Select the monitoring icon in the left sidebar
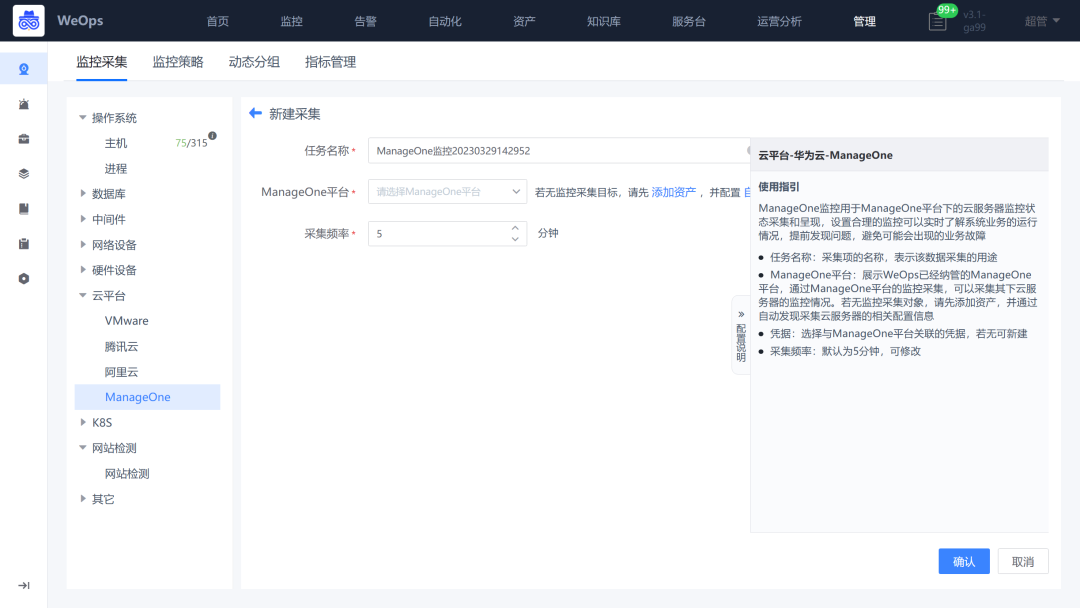Image resolution: width=1080 pixels, height=608 pixels. [22, 68]
